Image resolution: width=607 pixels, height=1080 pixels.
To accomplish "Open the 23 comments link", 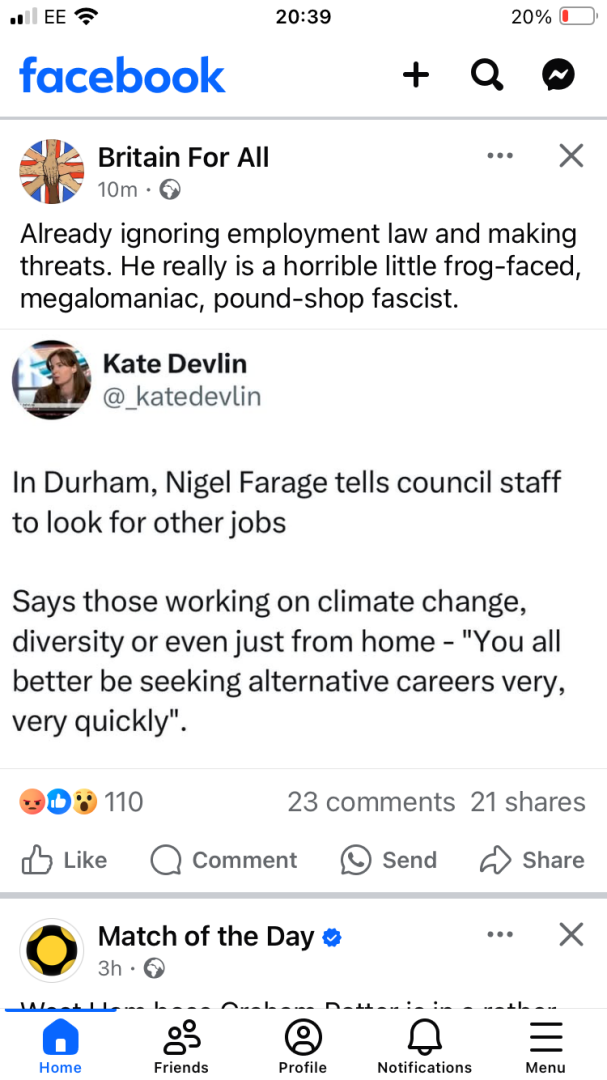I will tap(371, 802).
